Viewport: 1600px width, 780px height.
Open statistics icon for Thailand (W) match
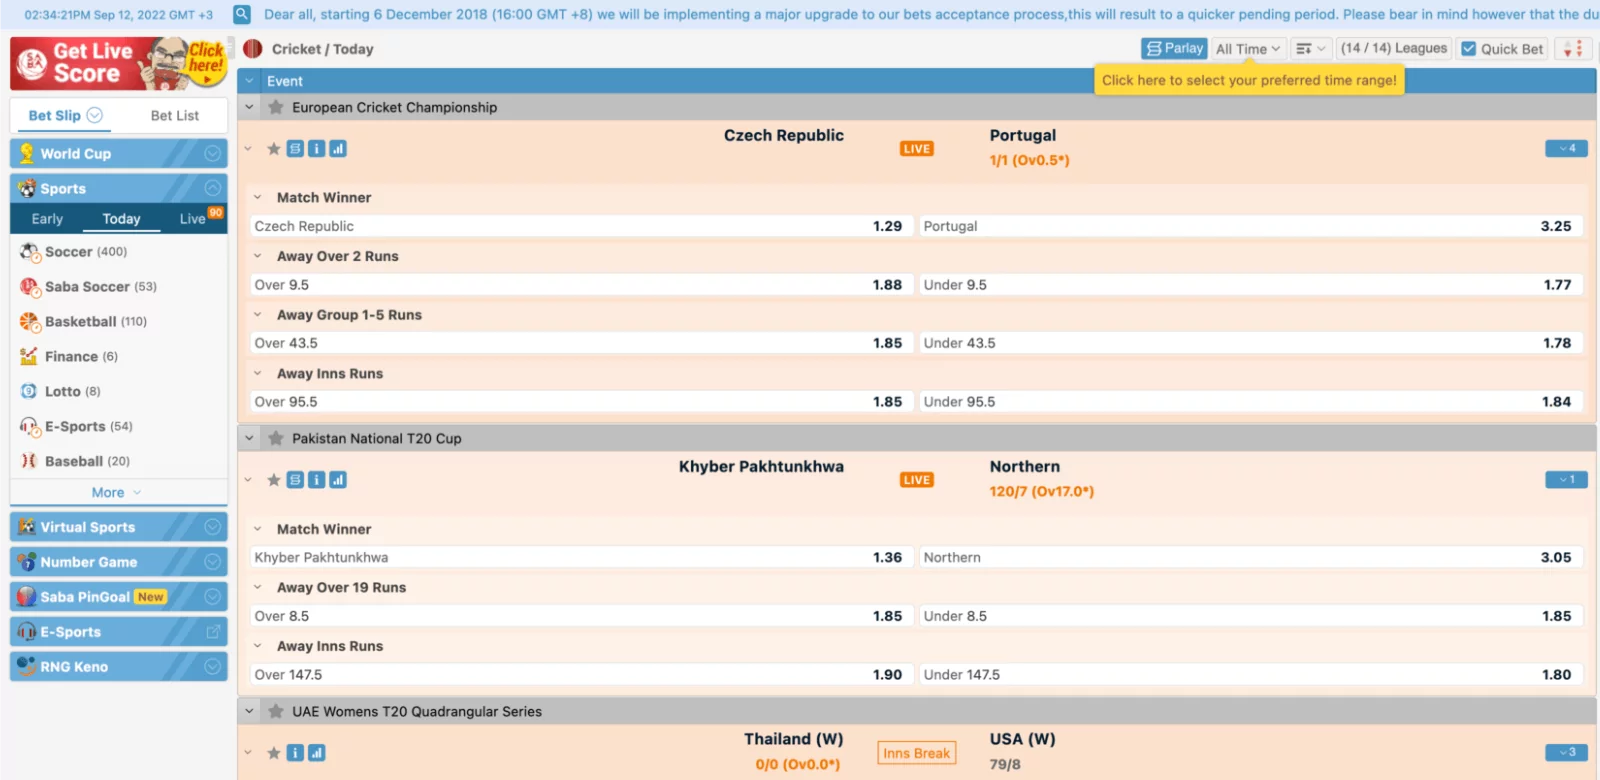(317, 753)
